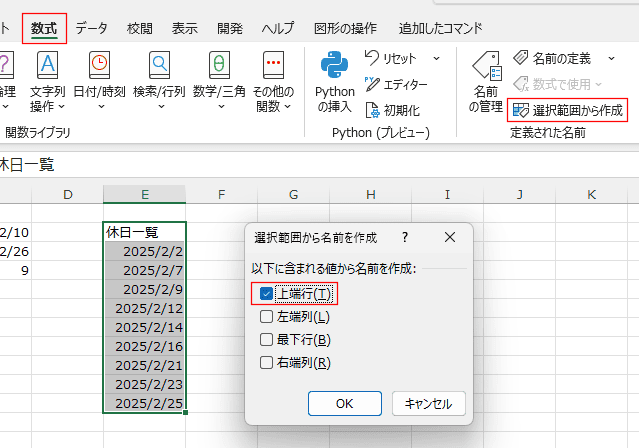Check the Right column (右端列) checkbox
639x448 pixels.
coord(266,363)
